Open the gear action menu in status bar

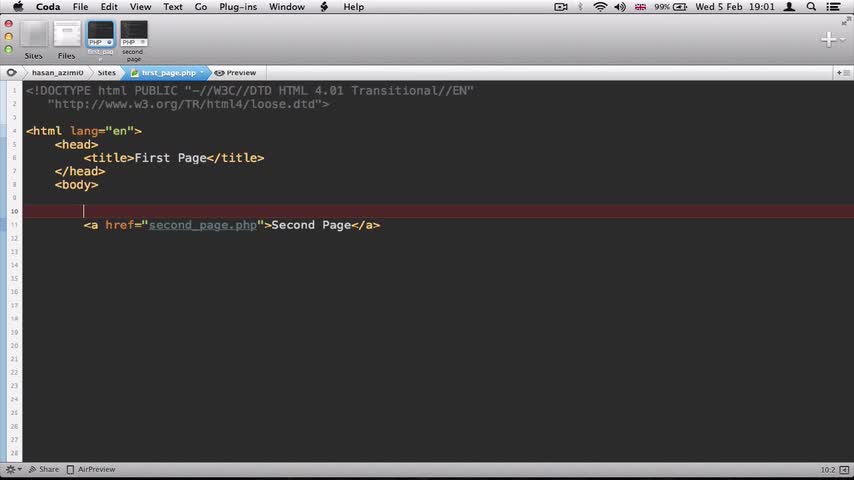[14, 469]
